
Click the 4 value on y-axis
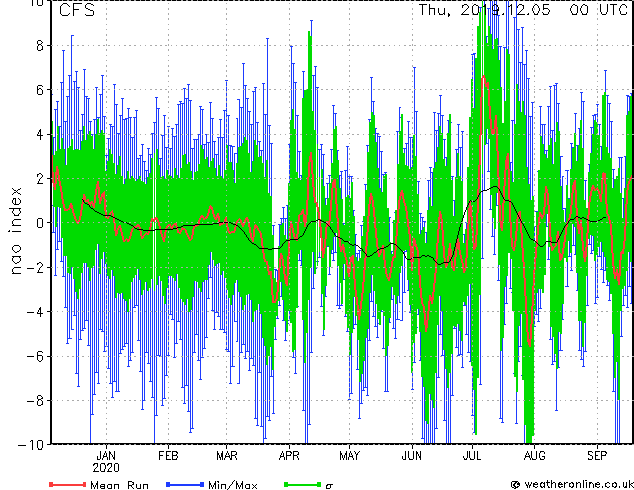click(40, 134)
